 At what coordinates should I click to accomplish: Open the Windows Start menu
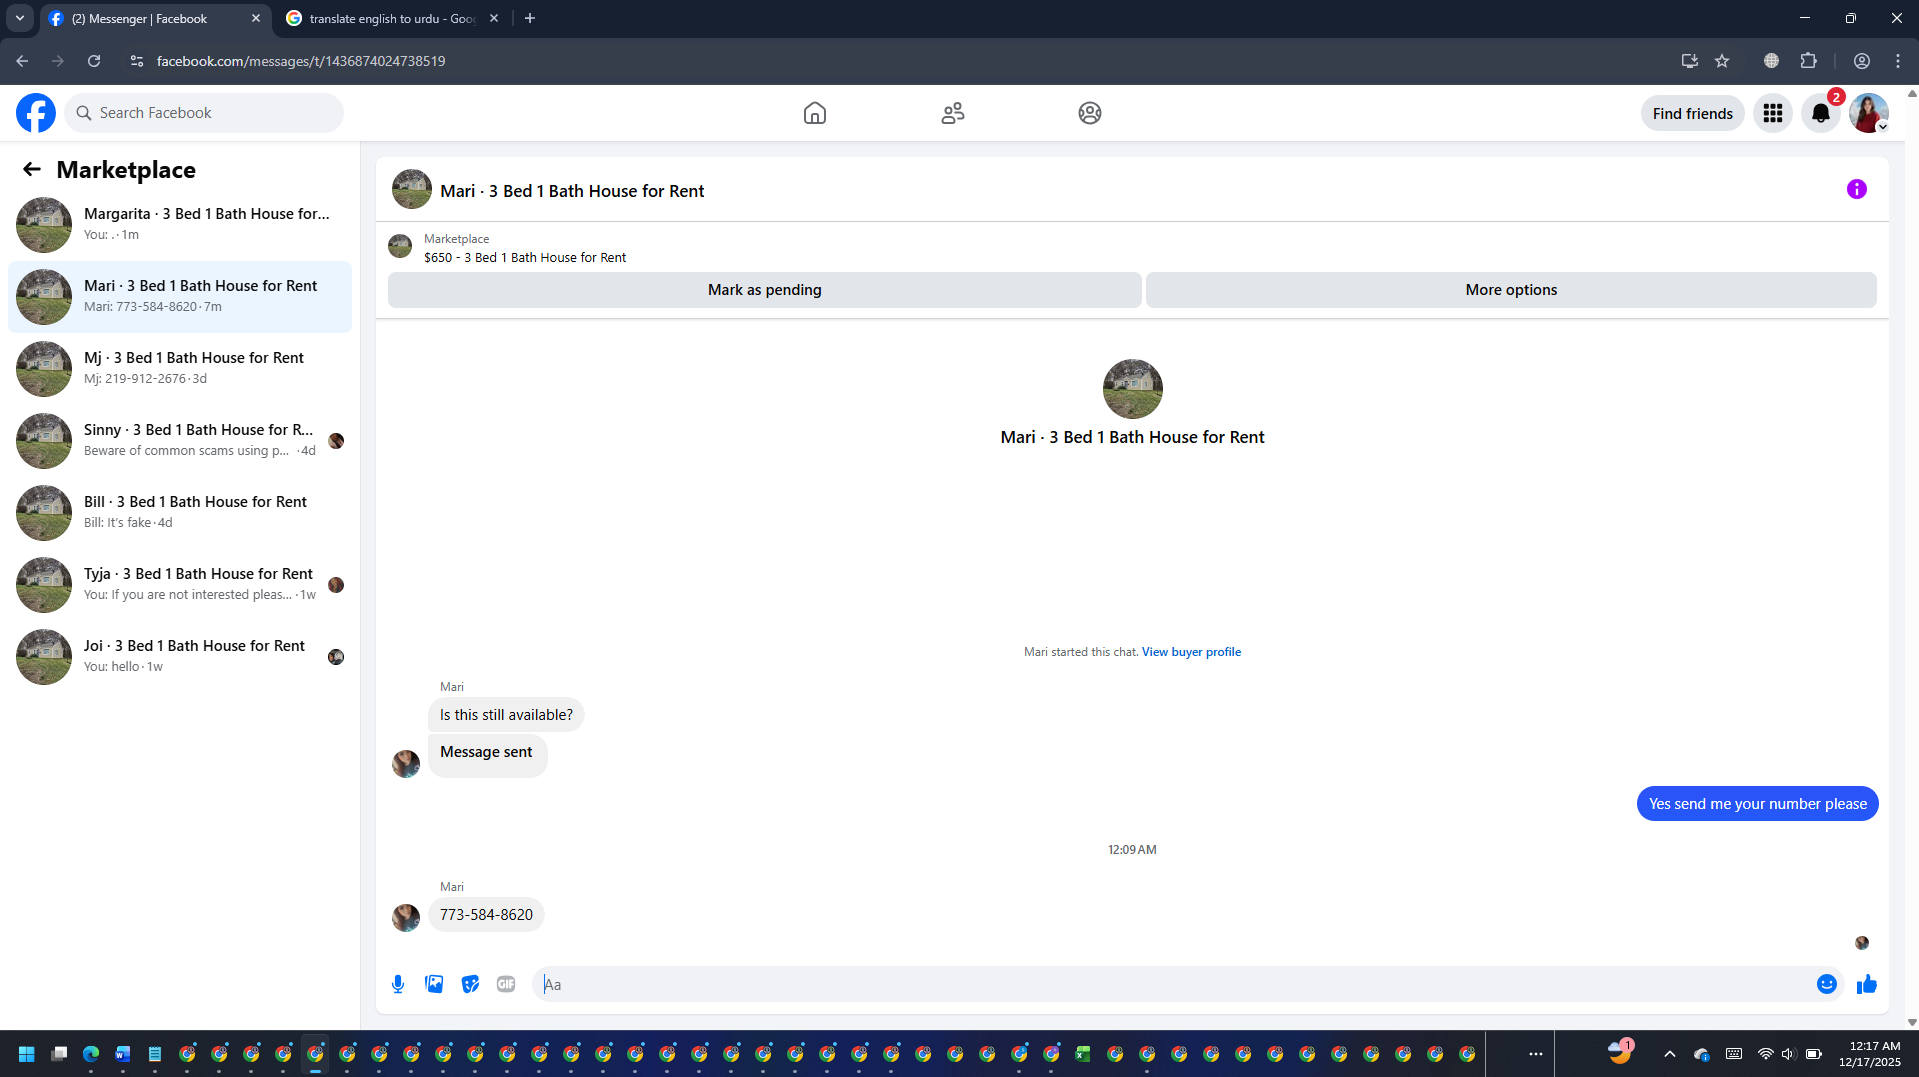point(27,1054)
